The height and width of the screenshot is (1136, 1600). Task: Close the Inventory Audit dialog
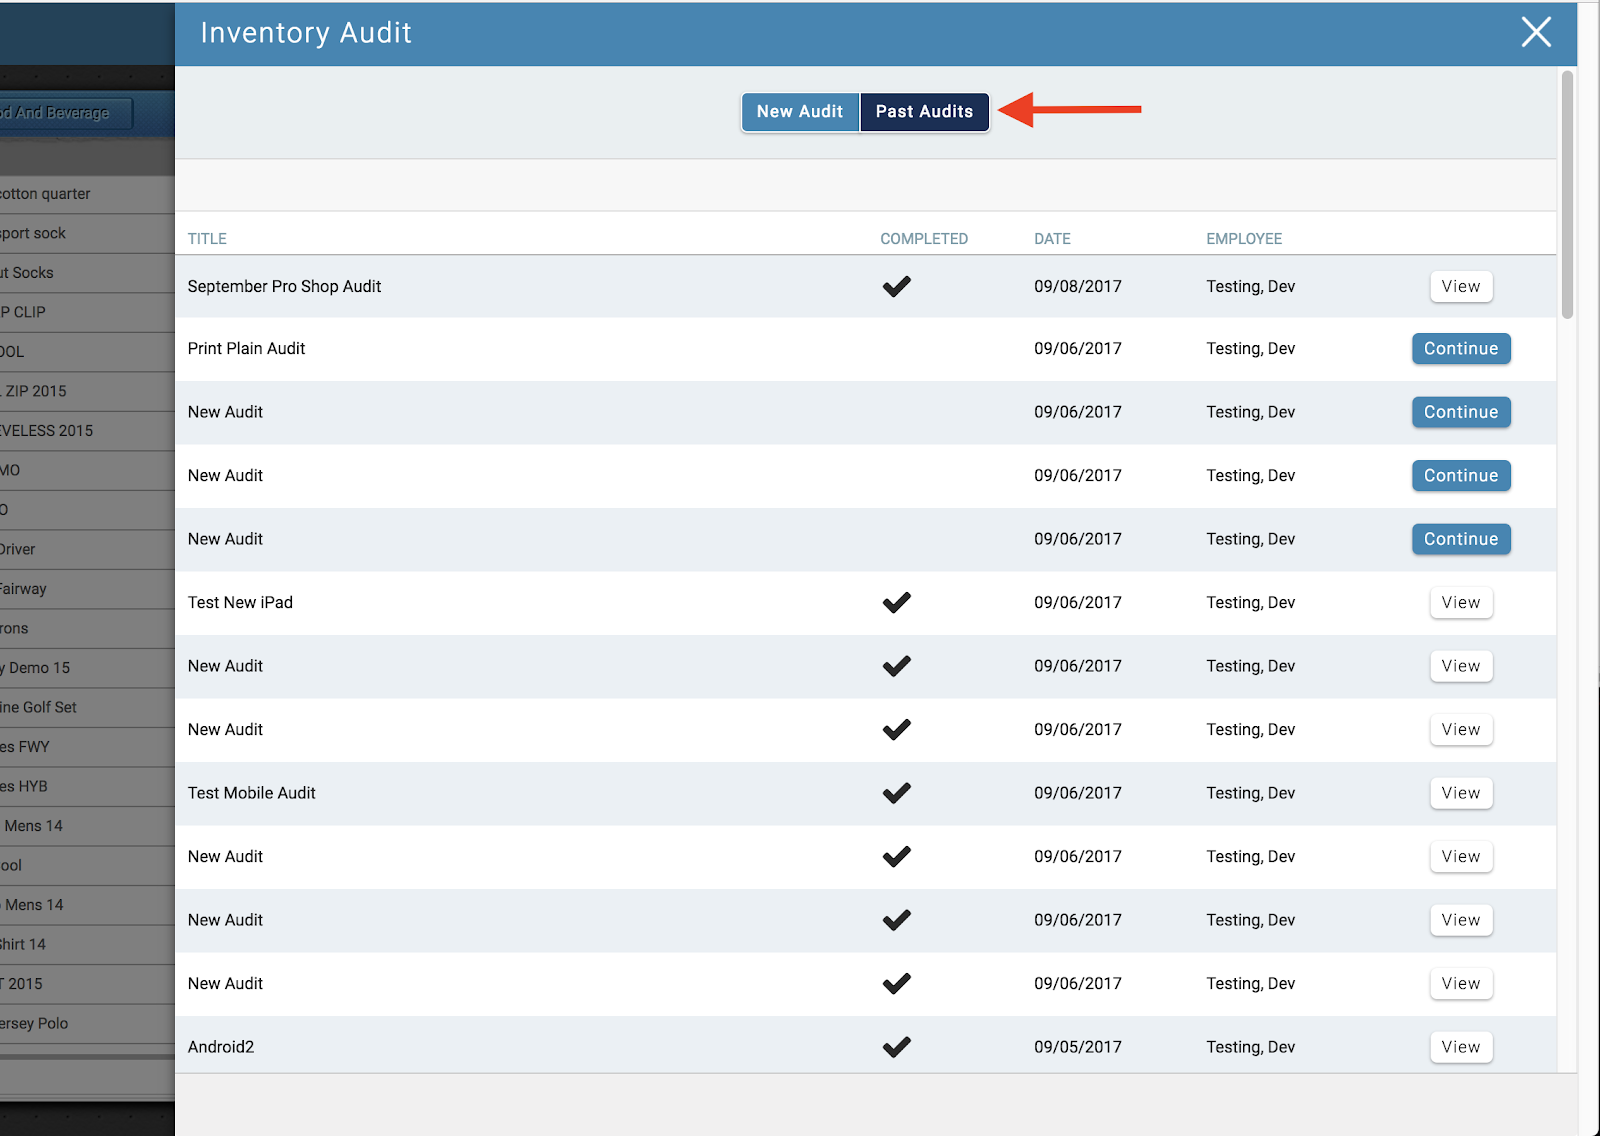click(x=1535, y=32)
